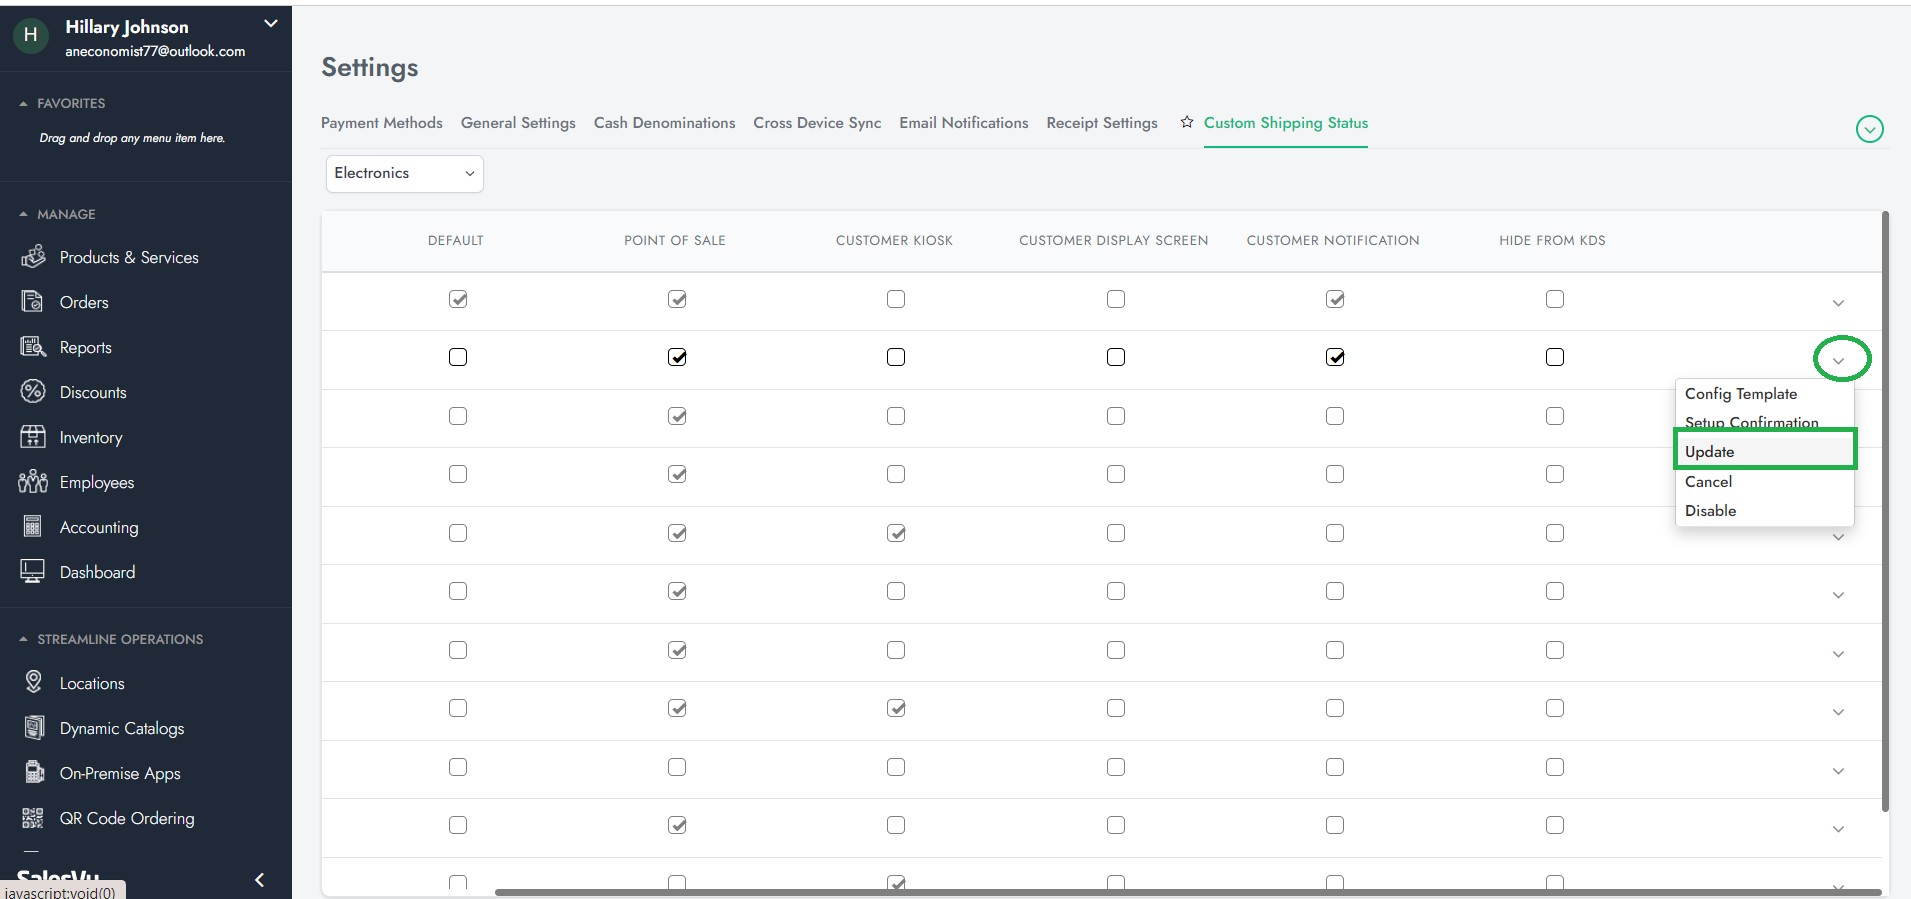This screenshot has width=1911, height=899.
Task: Open Reports via its sidebar icon
Action: click(x=33, y=347)
